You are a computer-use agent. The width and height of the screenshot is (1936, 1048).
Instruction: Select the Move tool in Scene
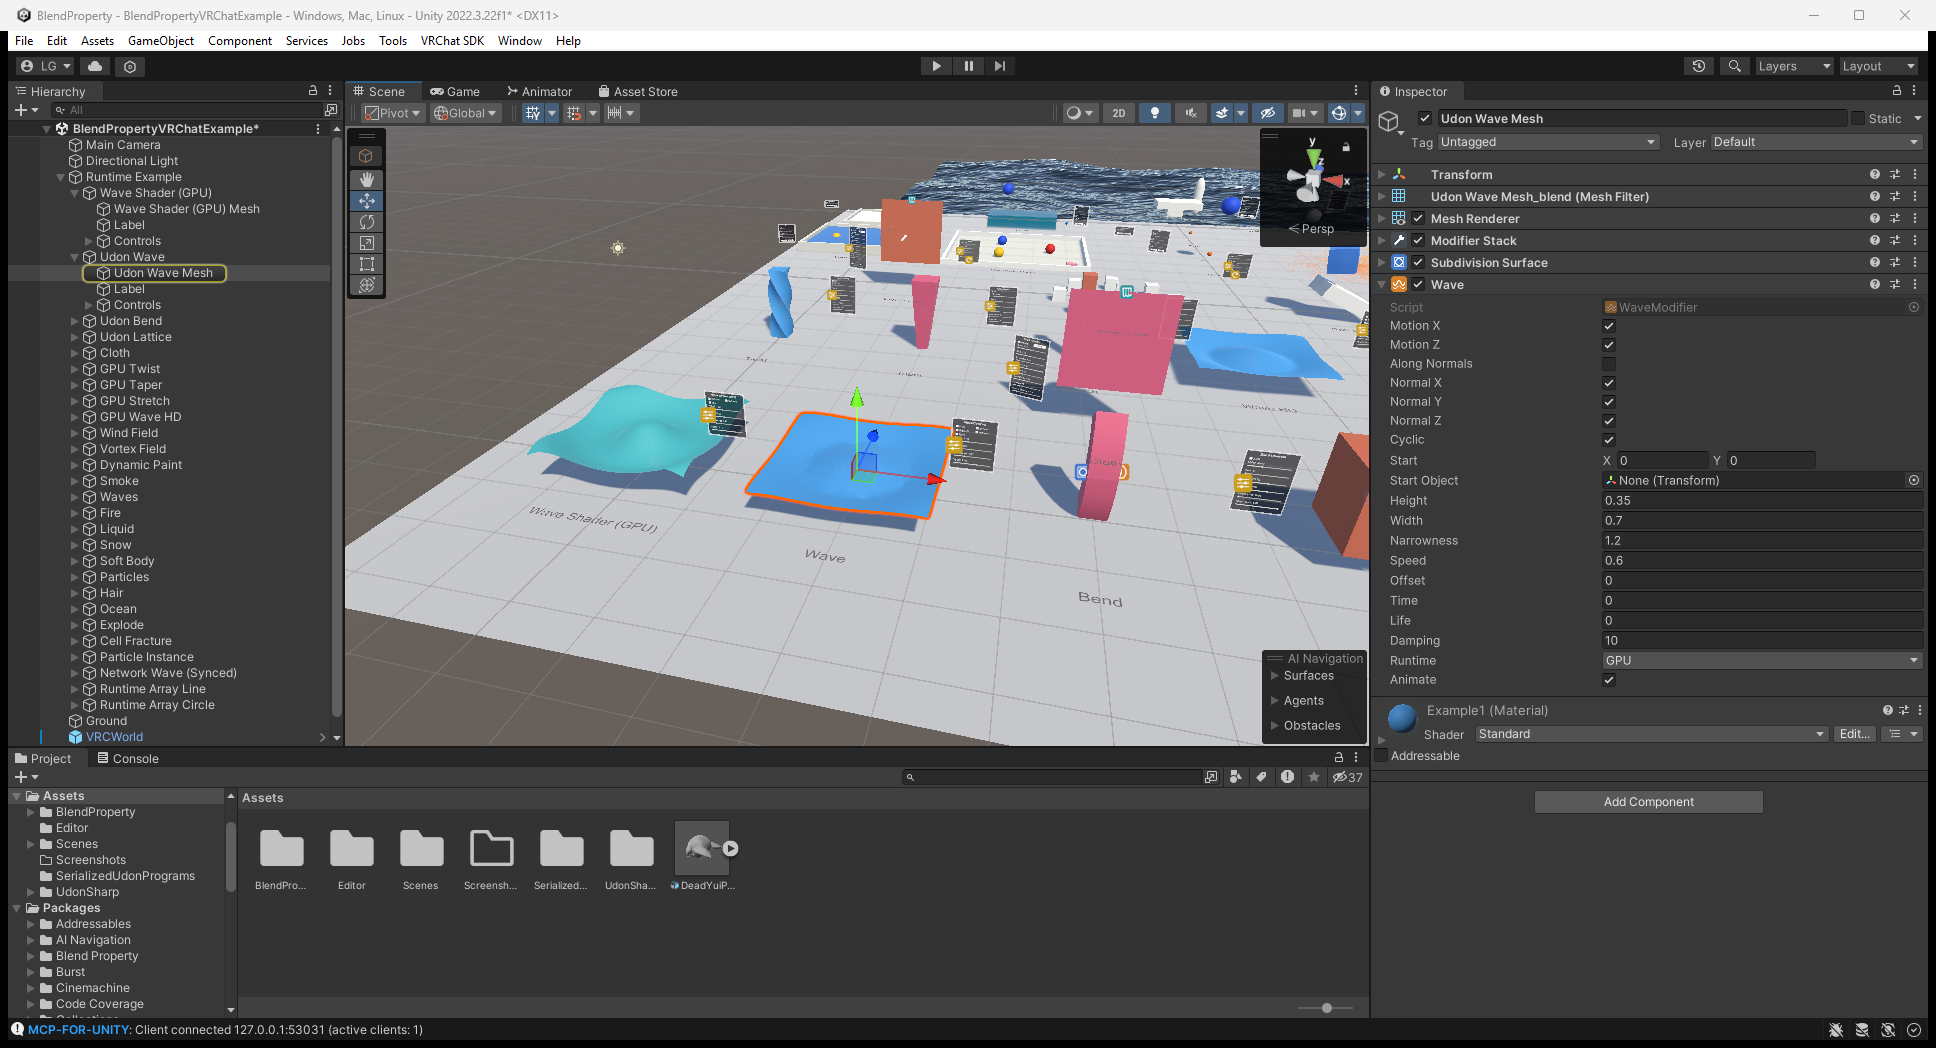367,200
